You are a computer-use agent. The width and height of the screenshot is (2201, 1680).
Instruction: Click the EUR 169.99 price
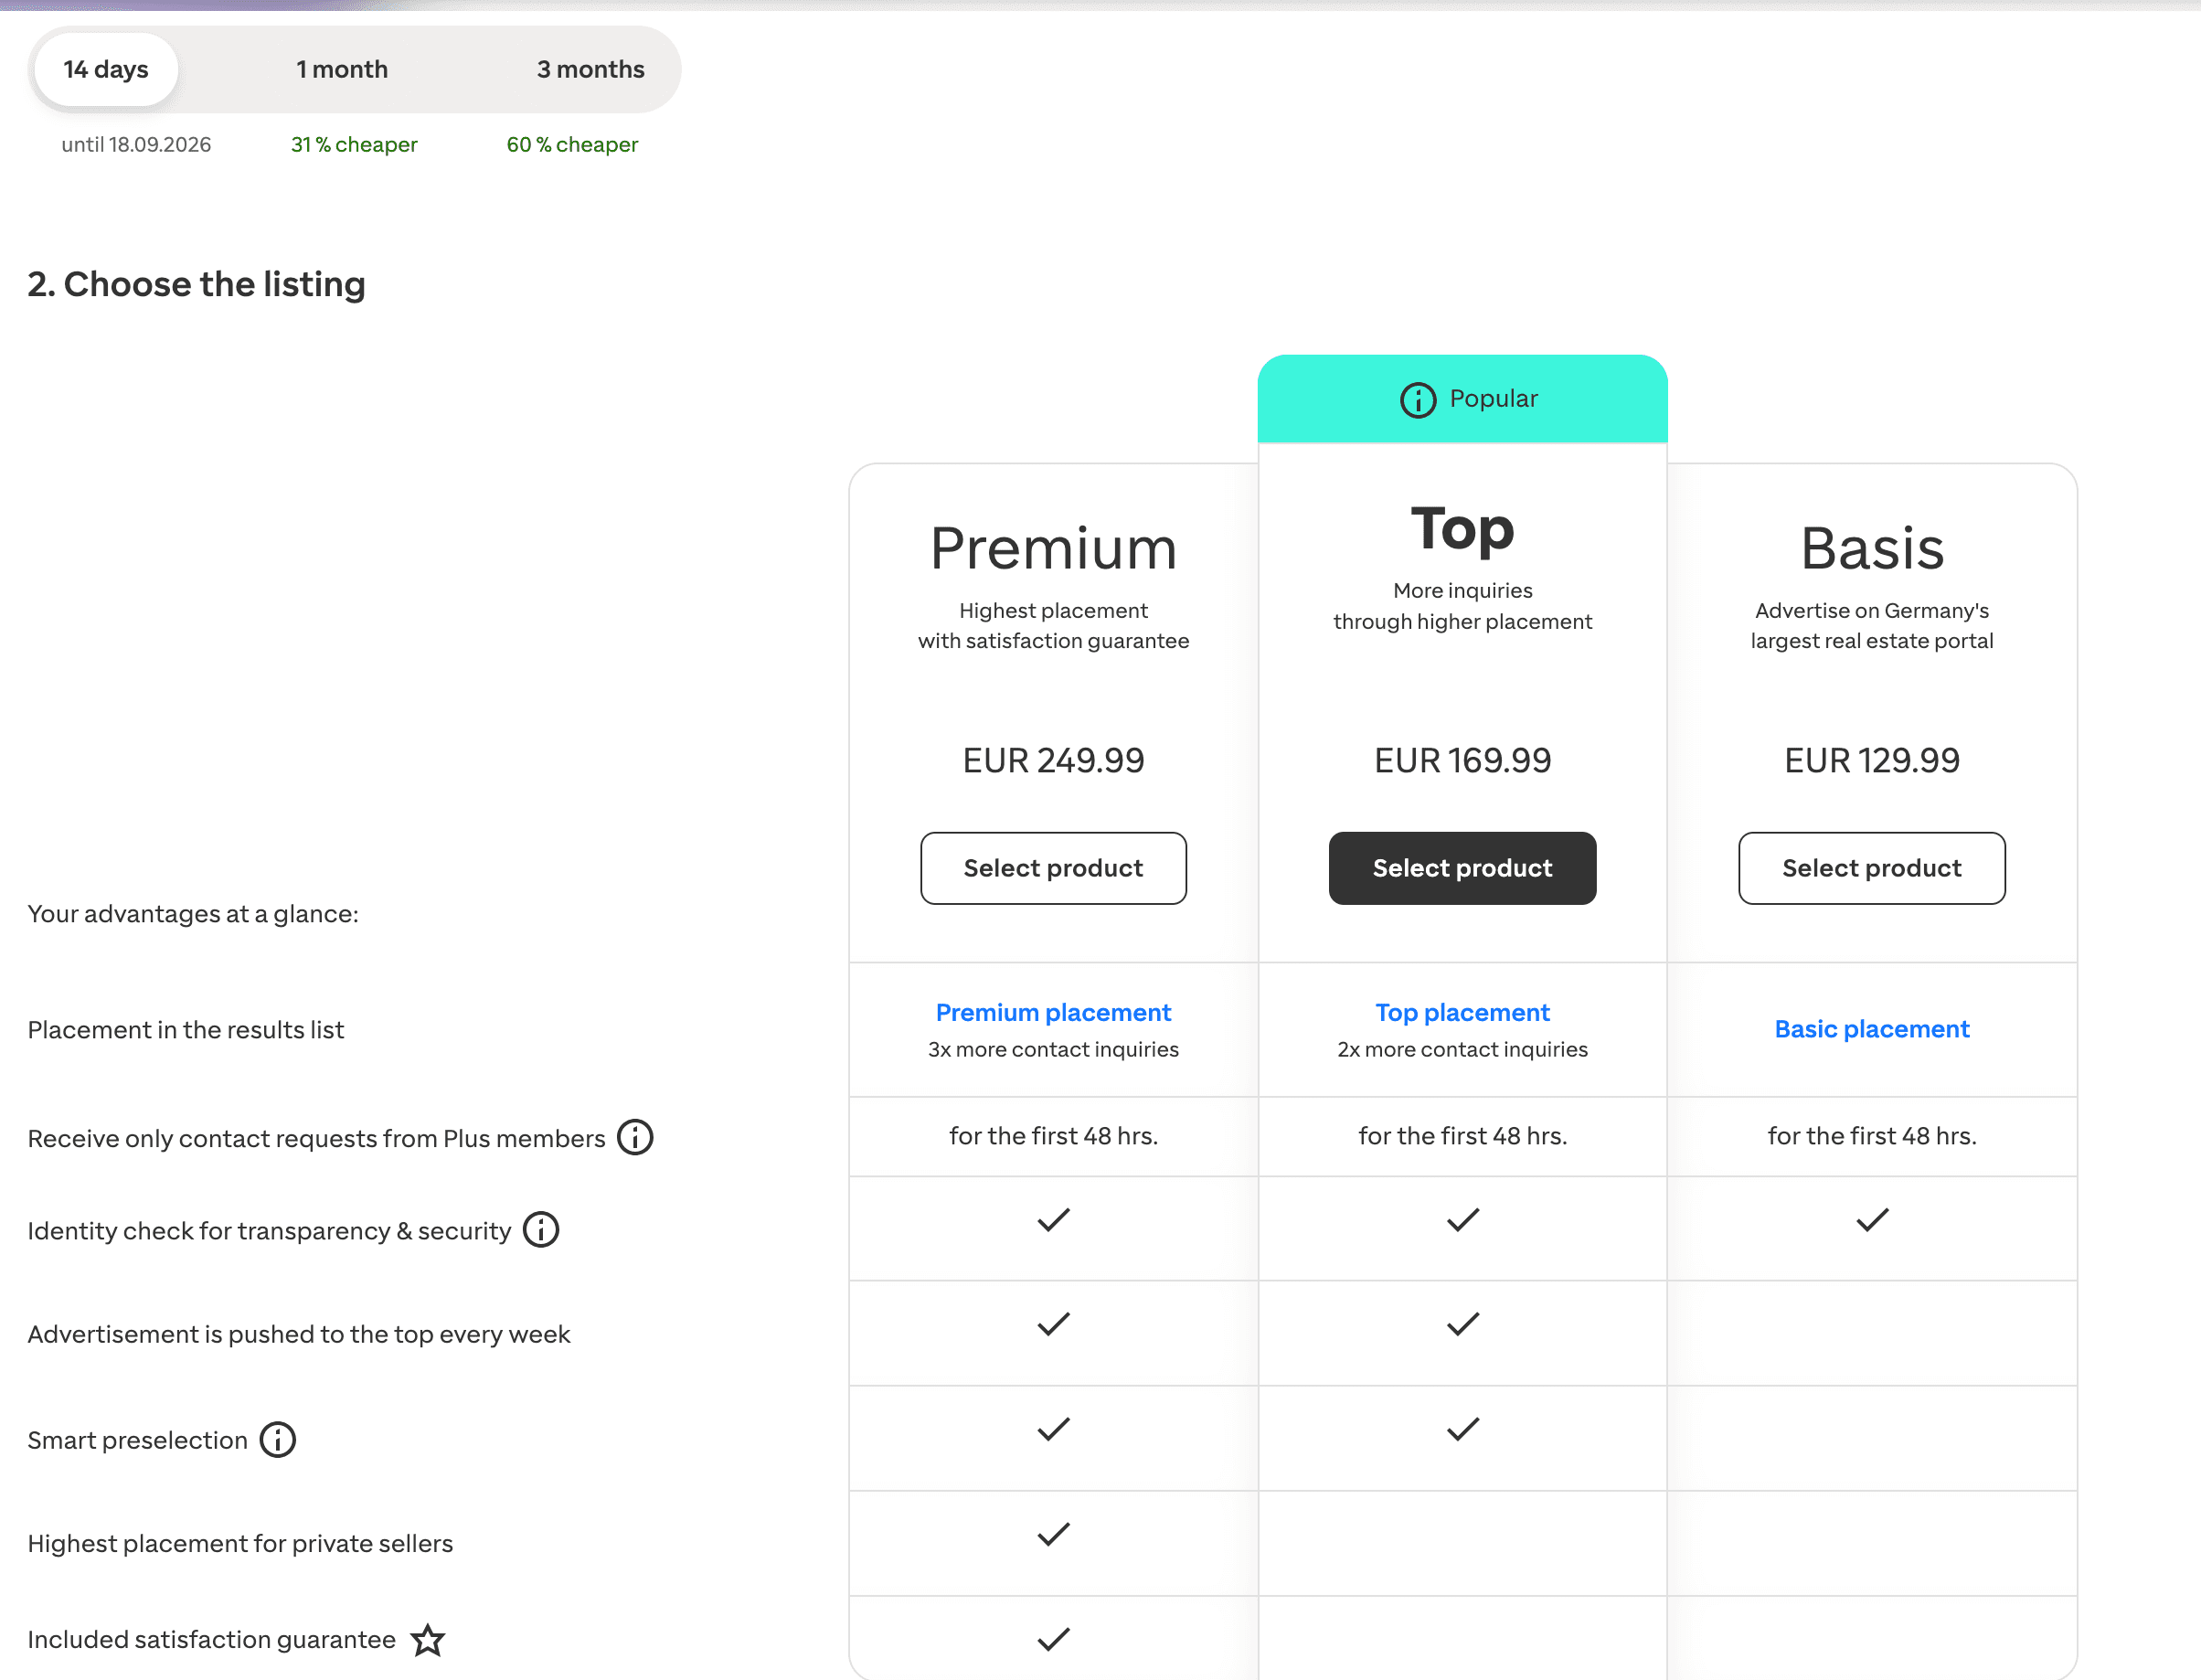coord(1462,760)
